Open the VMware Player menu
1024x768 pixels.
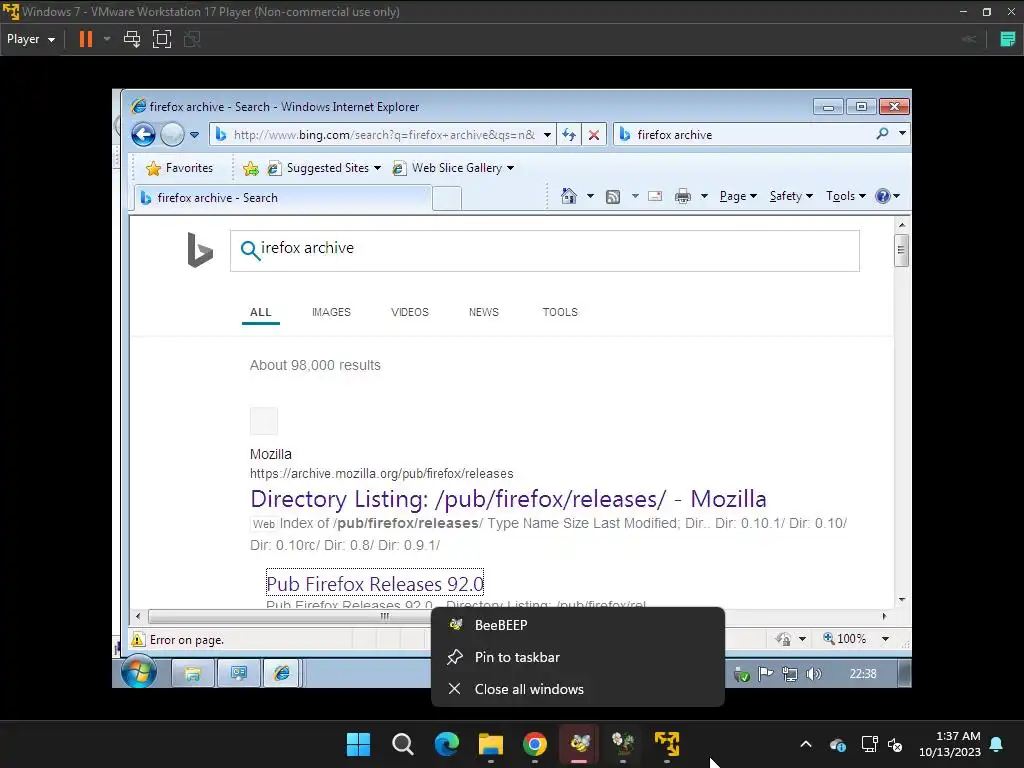[31, 39]
